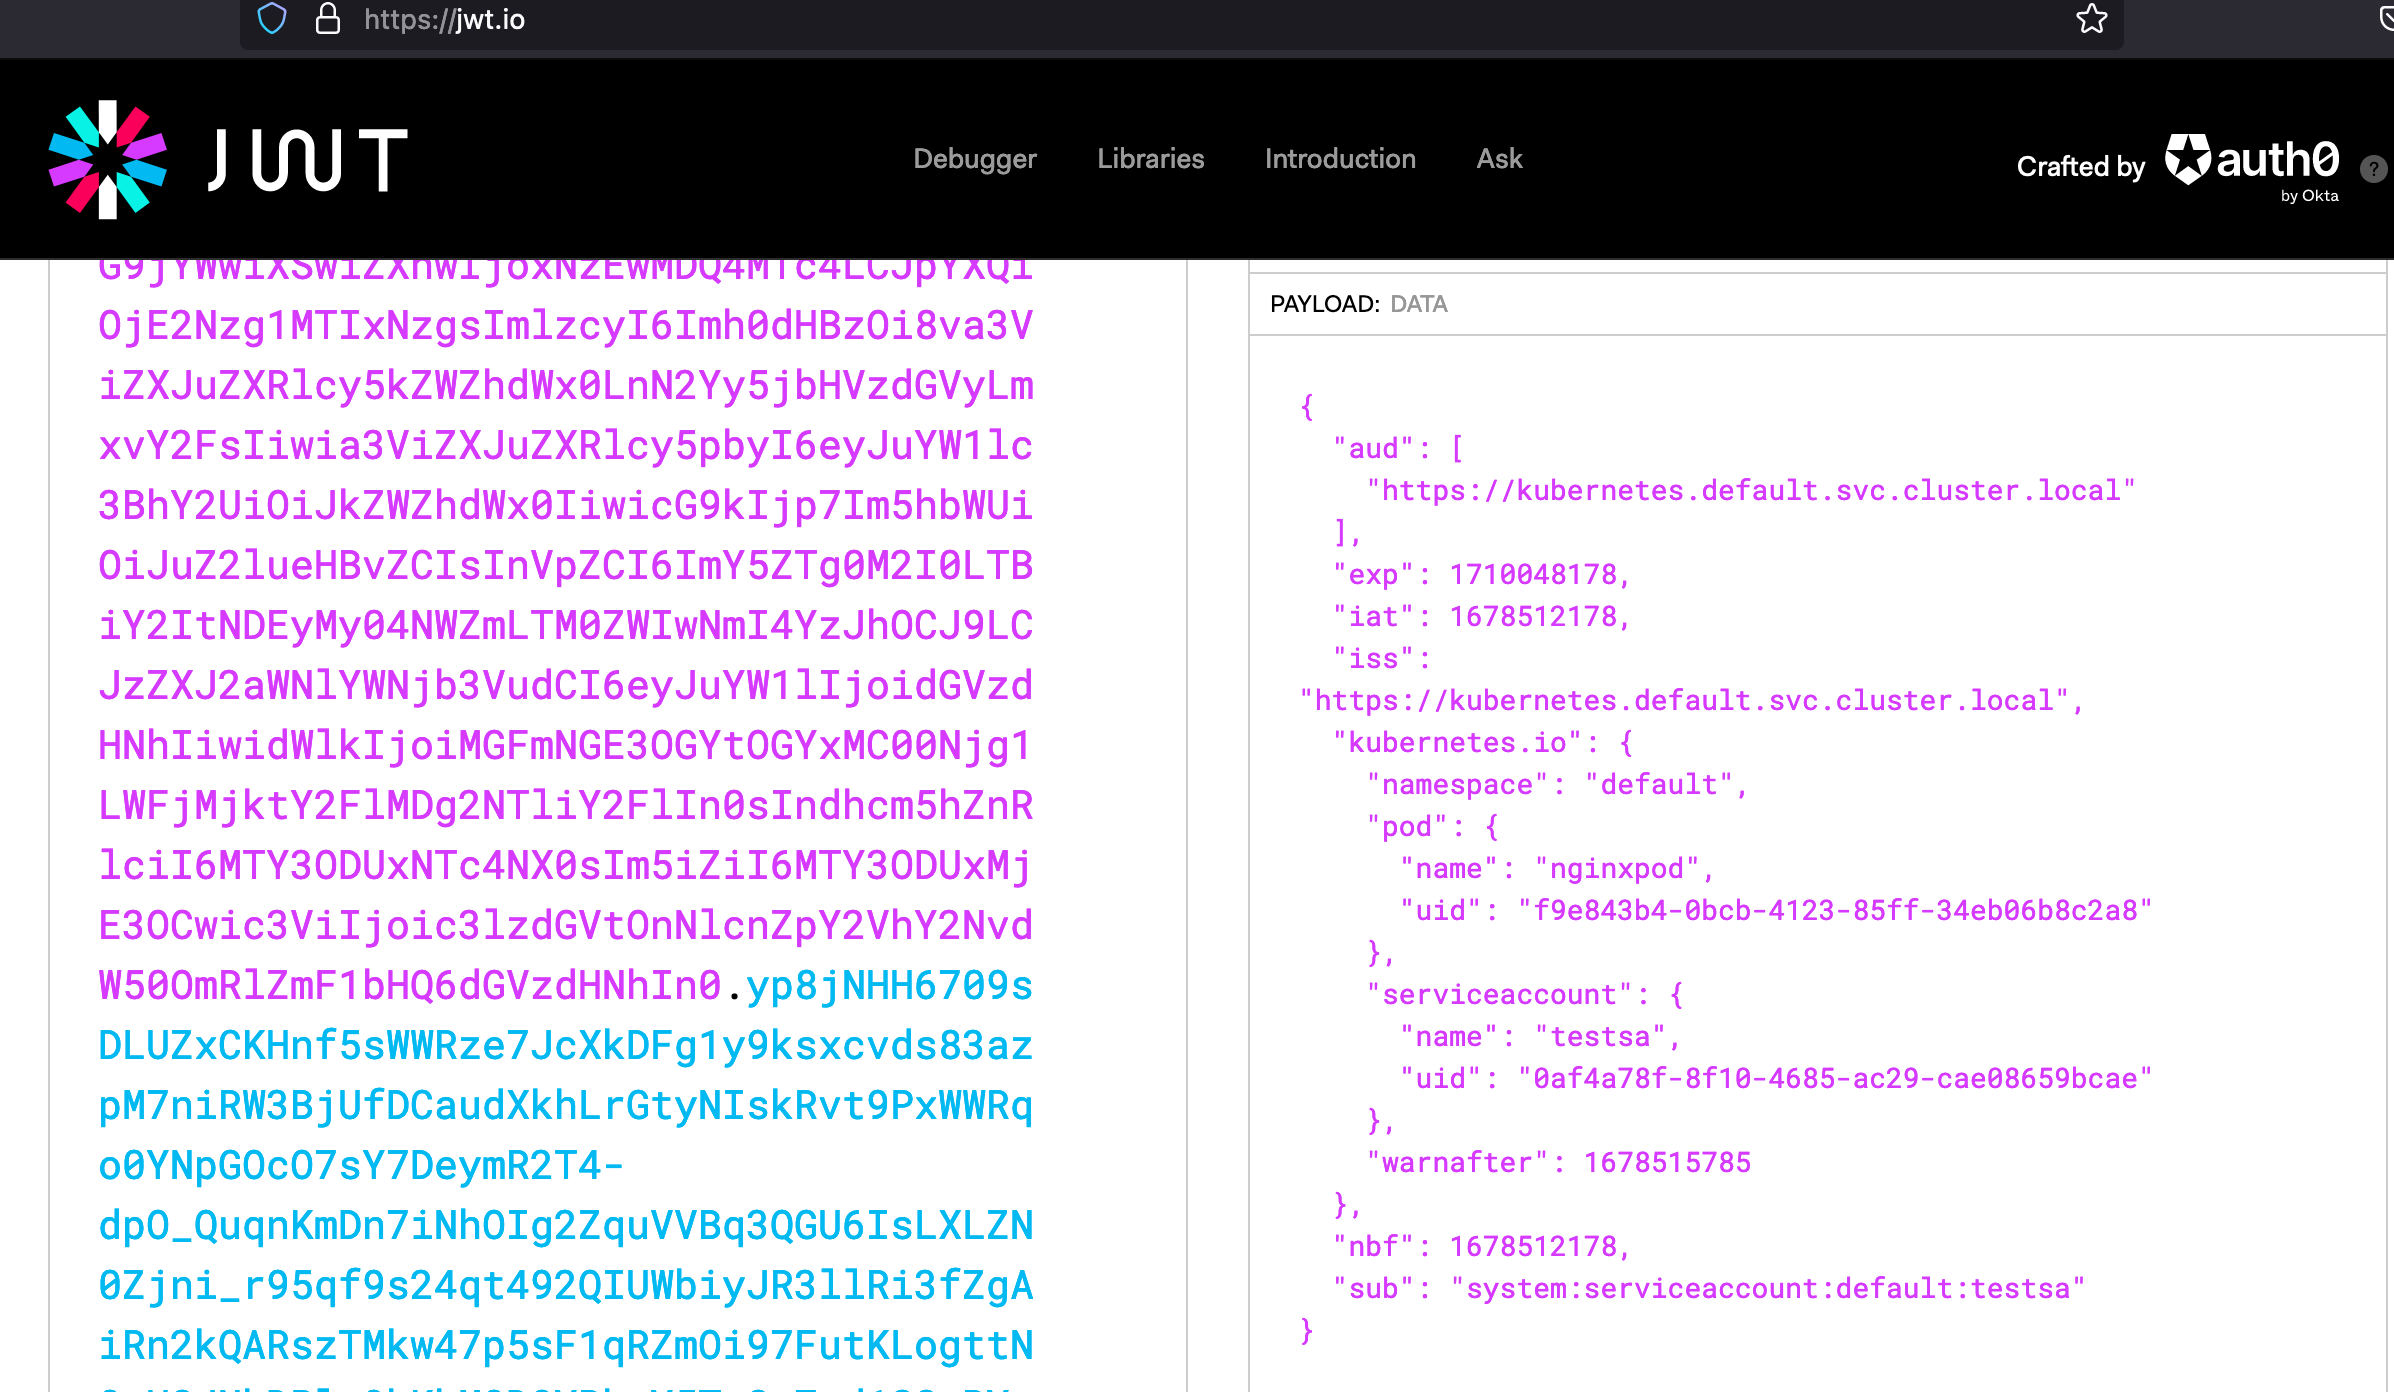Click the serviceaccount name "testsa" value

click(x=1600, y=1036)
